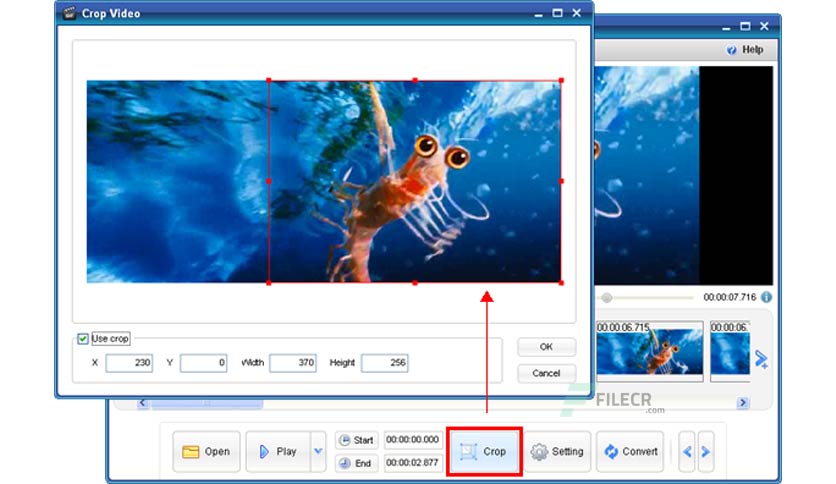Select the second, partly hidden frame thumbnail
The height and width of the screenshot is (484, 836).
730,351
